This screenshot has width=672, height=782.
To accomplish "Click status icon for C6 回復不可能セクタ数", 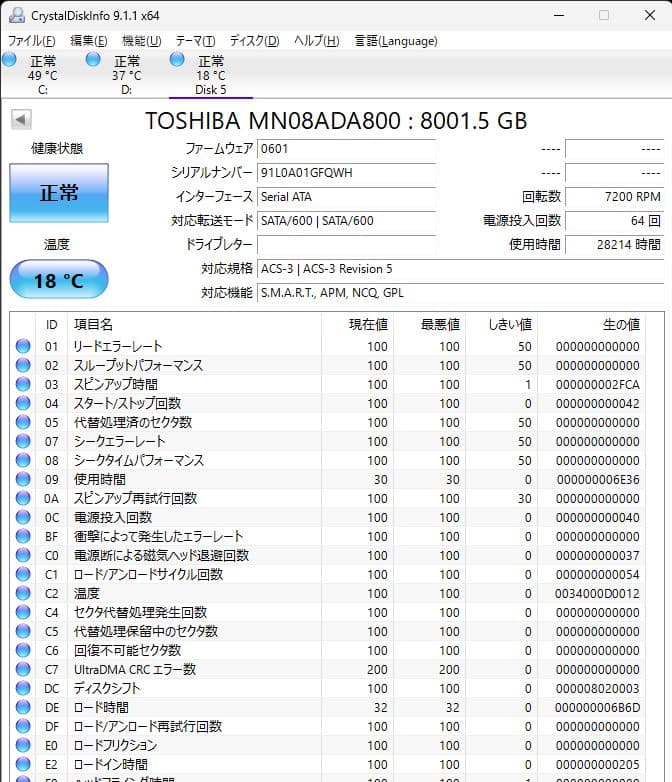I will pyautogui.click(x=23, y=650).
